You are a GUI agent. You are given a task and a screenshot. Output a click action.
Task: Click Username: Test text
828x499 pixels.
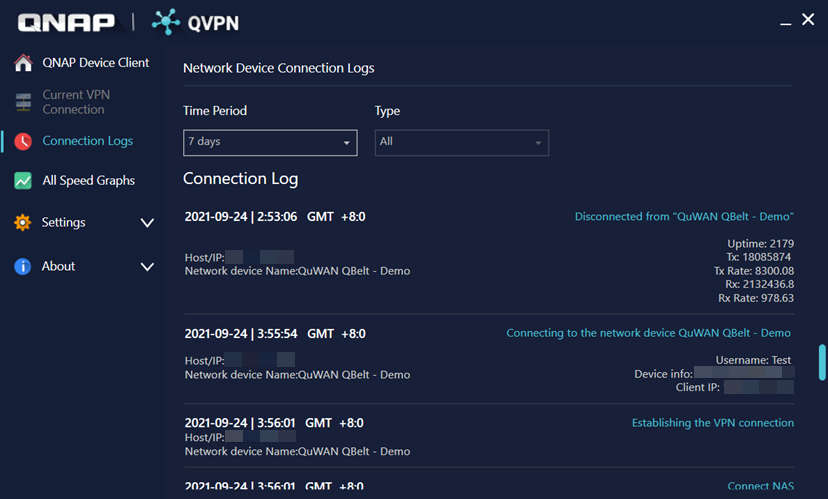(x=753, y=360)
